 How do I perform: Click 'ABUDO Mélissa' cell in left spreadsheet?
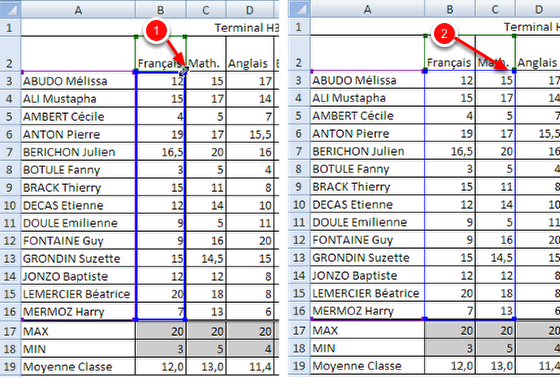click(x=78, y=81)
